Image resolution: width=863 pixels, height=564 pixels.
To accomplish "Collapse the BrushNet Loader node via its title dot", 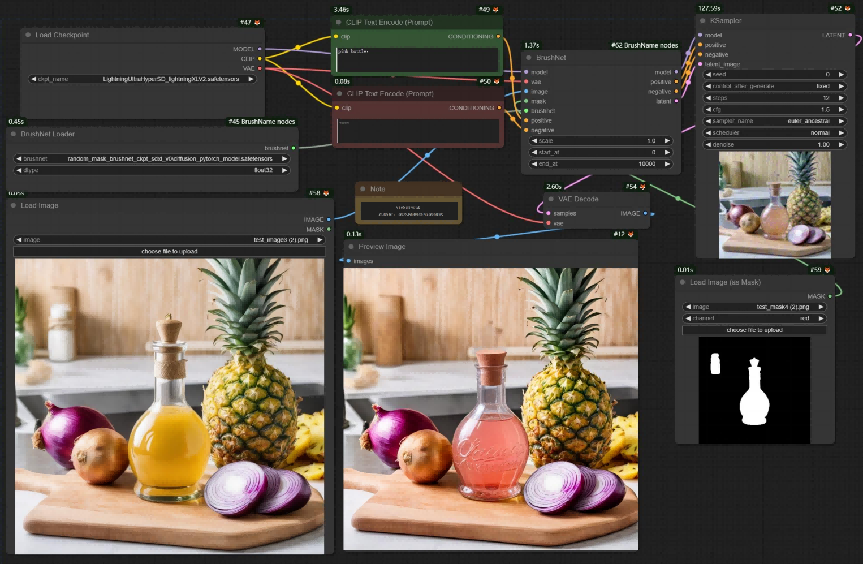I will pyautogui.click(x=14, y=134).
